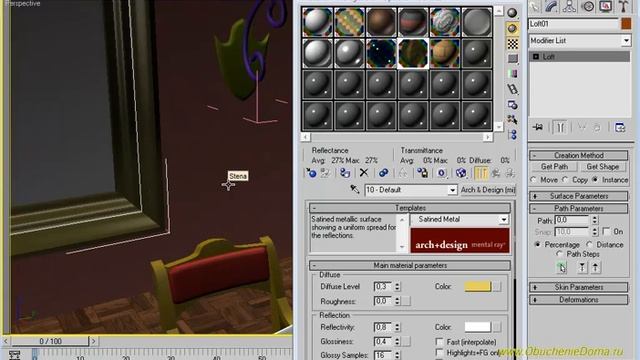The image size is (640, 360).
Task: Select Move creation method radio
Action: click(534, 180)
